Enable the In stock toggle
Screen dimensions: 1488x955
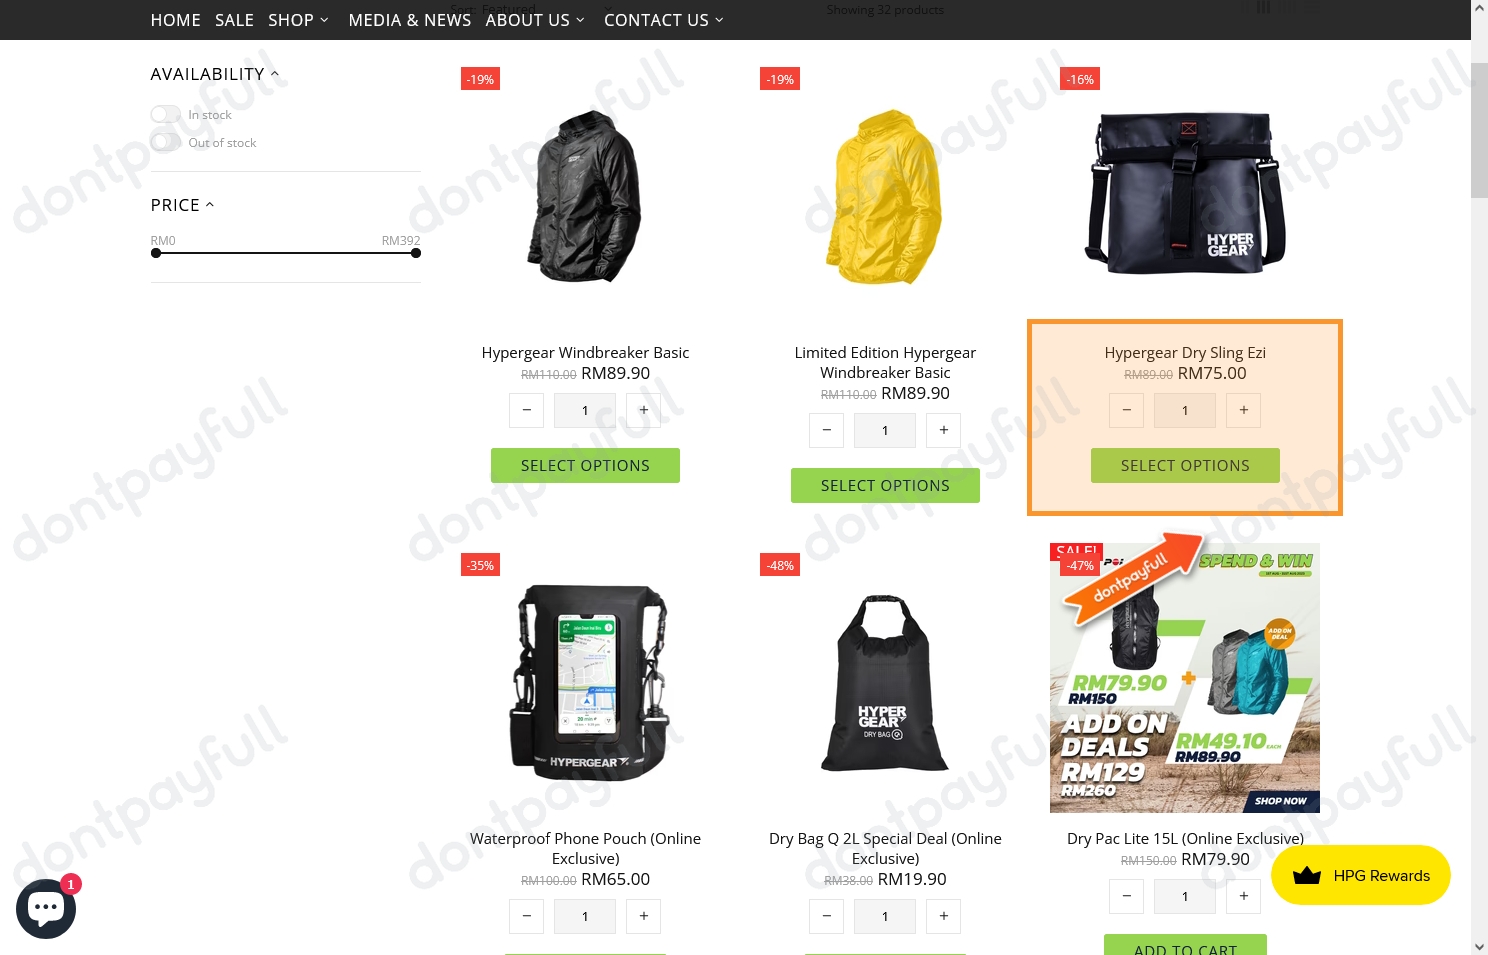pos(166,115)
